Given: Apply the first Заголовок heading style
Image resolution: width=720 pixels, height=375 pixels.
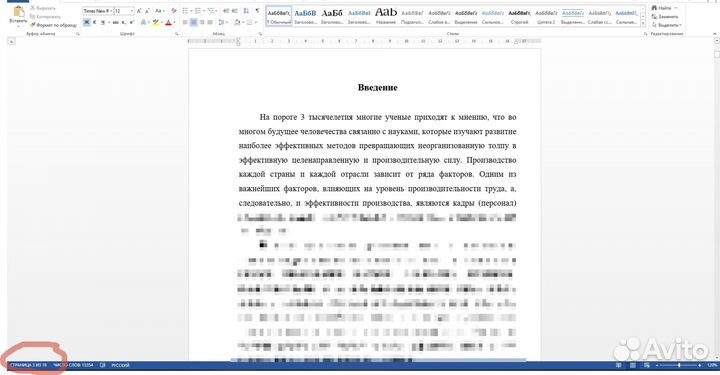Looking at the screenshot, I should pyautogui.click(x=305, y=17).
